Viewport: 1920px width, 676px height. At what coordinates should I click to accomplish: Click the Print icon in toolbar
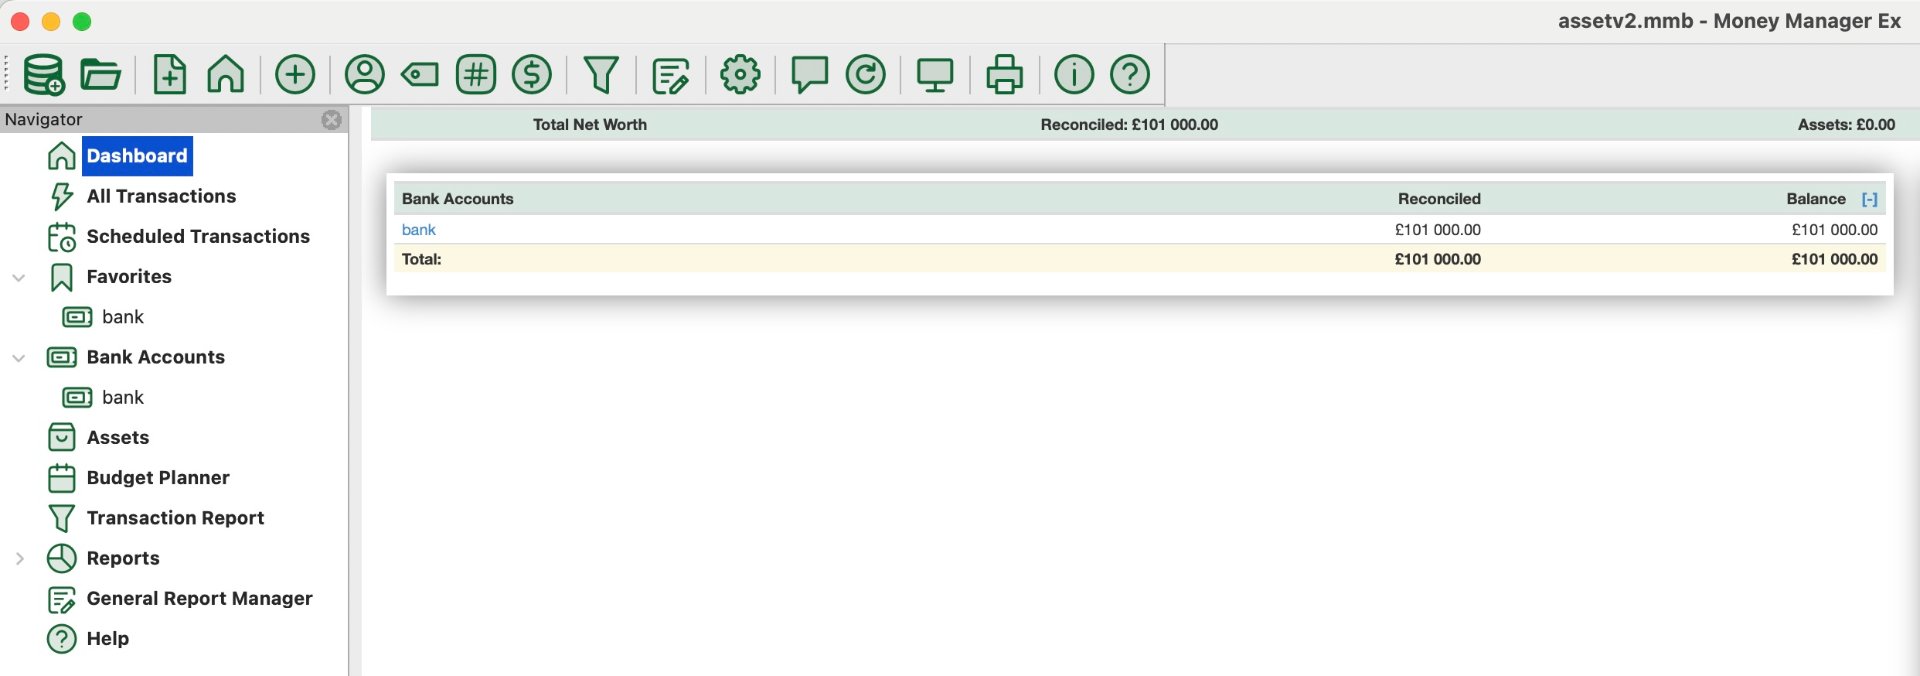click(1004, 74)
